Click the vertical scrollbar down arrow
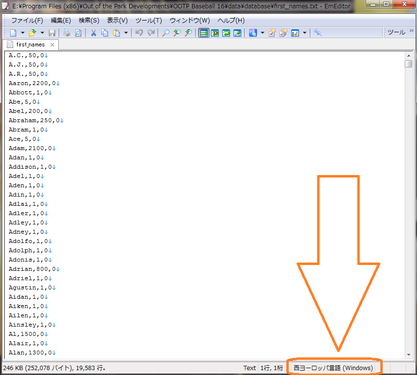Screen dimensions: 417x375 click(x=409, y=355)
